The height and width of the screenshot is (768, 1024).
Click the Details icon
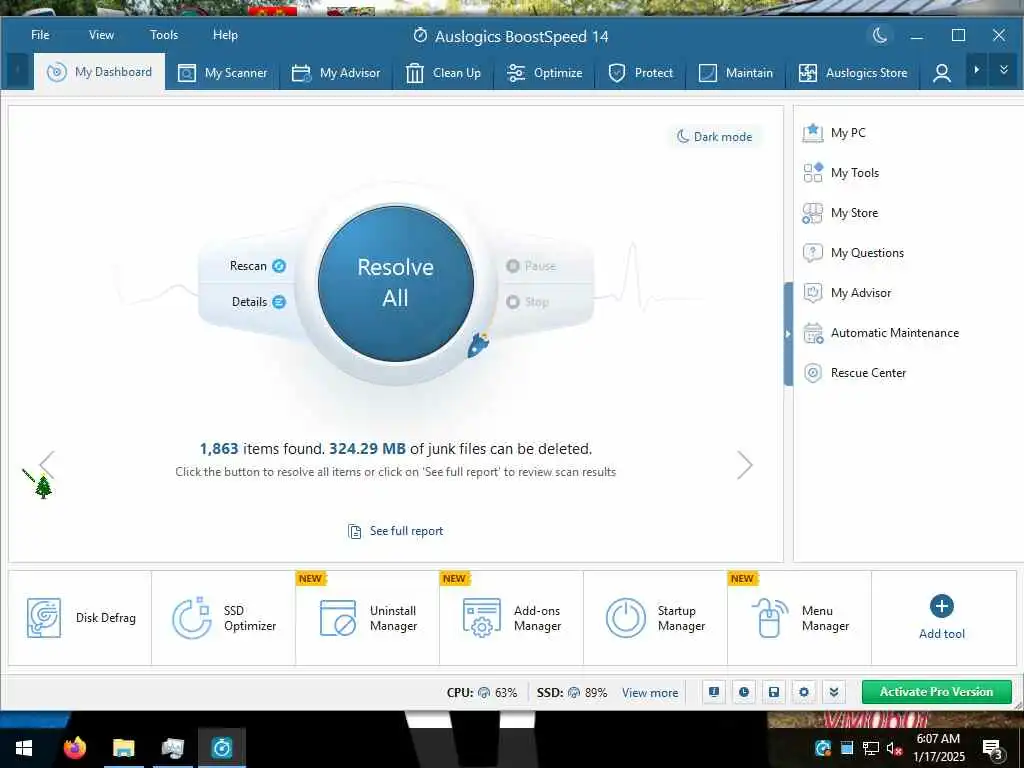click(279, 302)
